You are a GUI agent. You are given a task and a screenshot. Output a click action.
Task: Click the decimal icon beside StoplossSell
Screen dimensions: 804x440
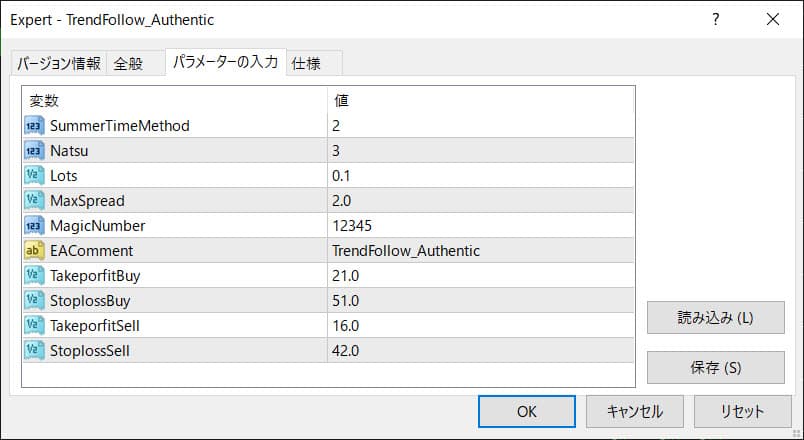tap(34, 350)
